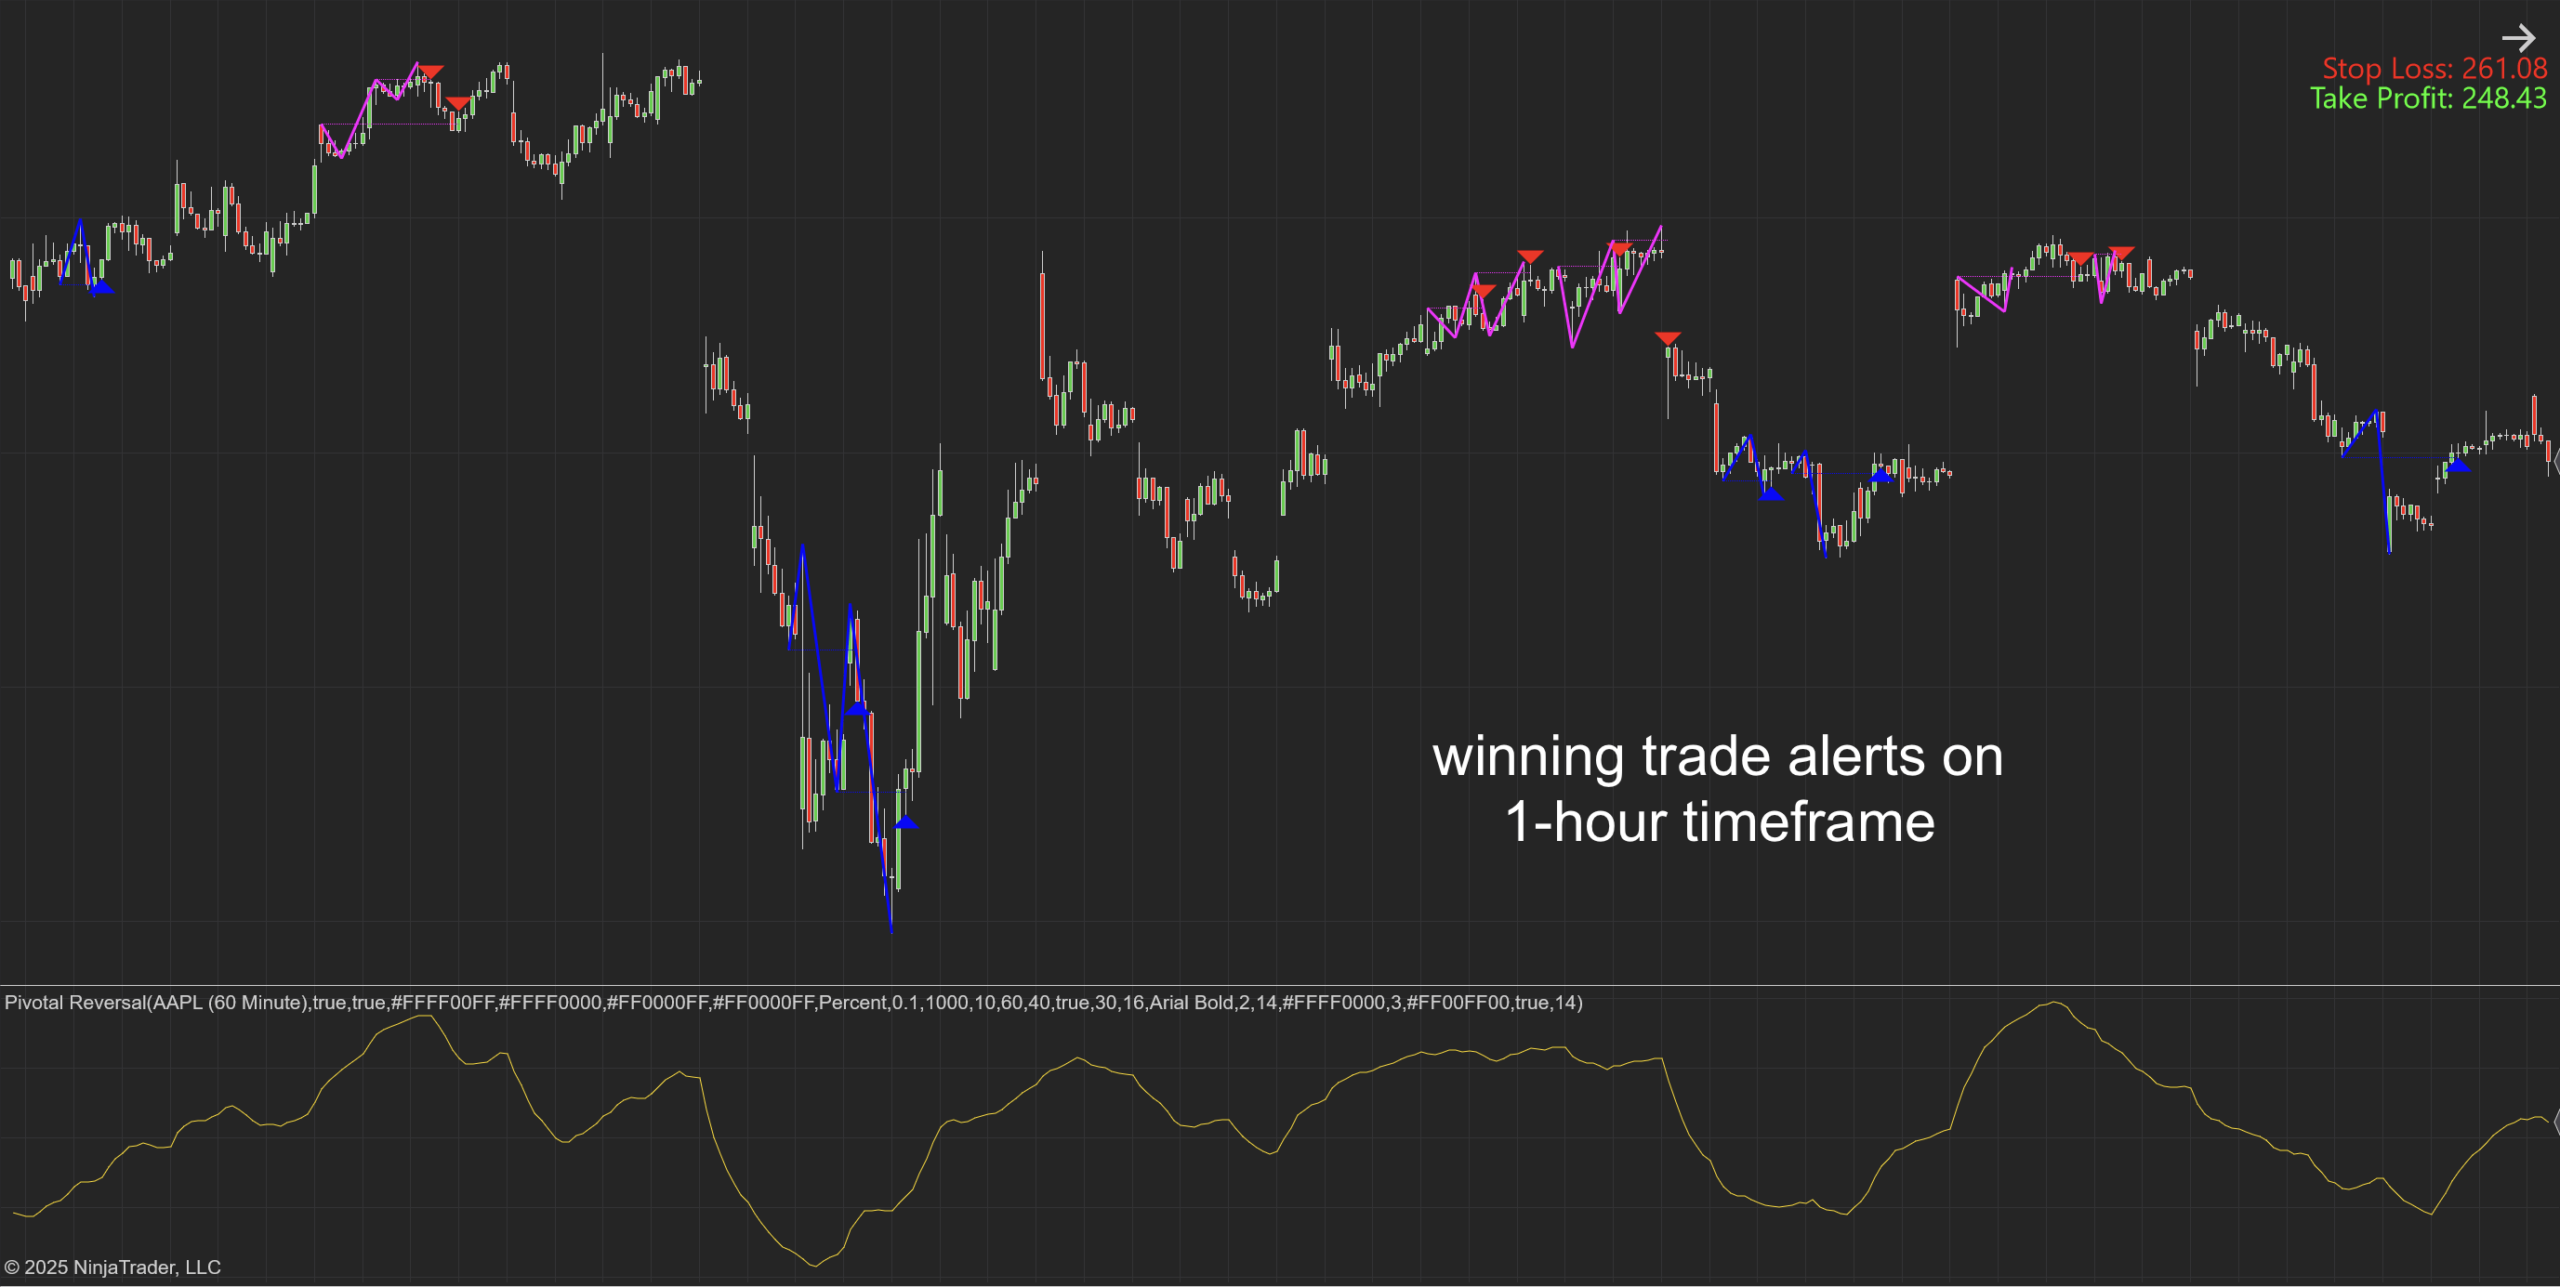Viewport: 2560px width, 1287px height.
Task: Click the right arrow icon above Stop Loss
Action: click(2518, 38)
